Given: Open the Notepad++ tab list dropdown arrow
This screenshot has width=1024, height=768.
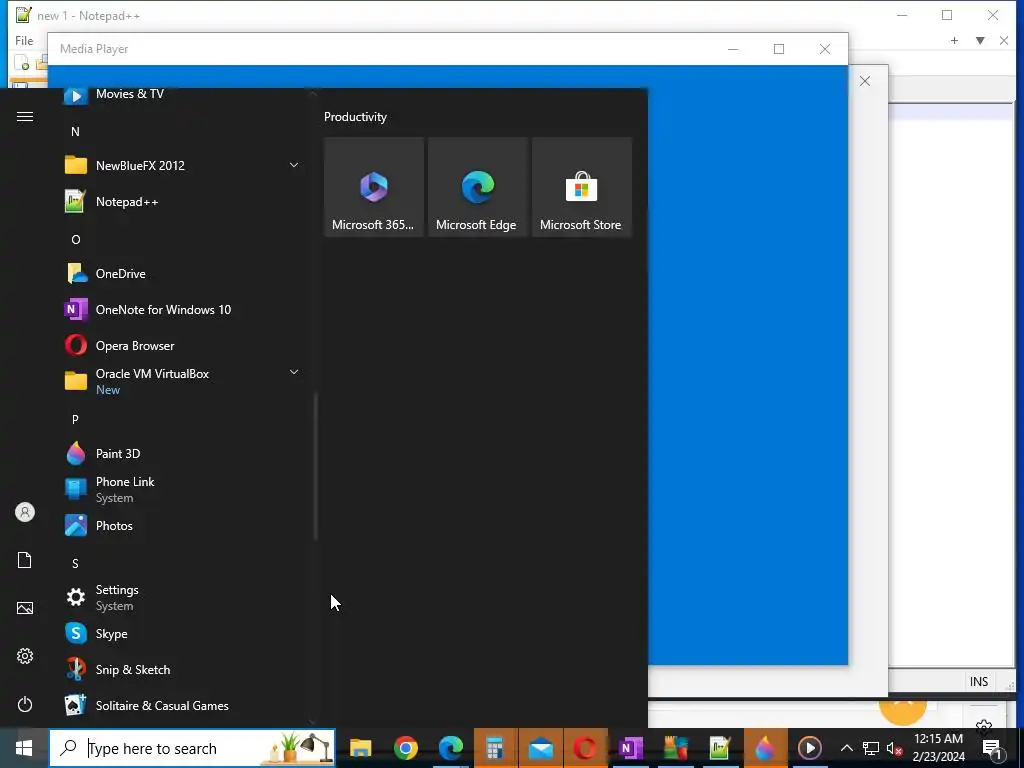Looking at the screenshot, I should pos(980,40).
